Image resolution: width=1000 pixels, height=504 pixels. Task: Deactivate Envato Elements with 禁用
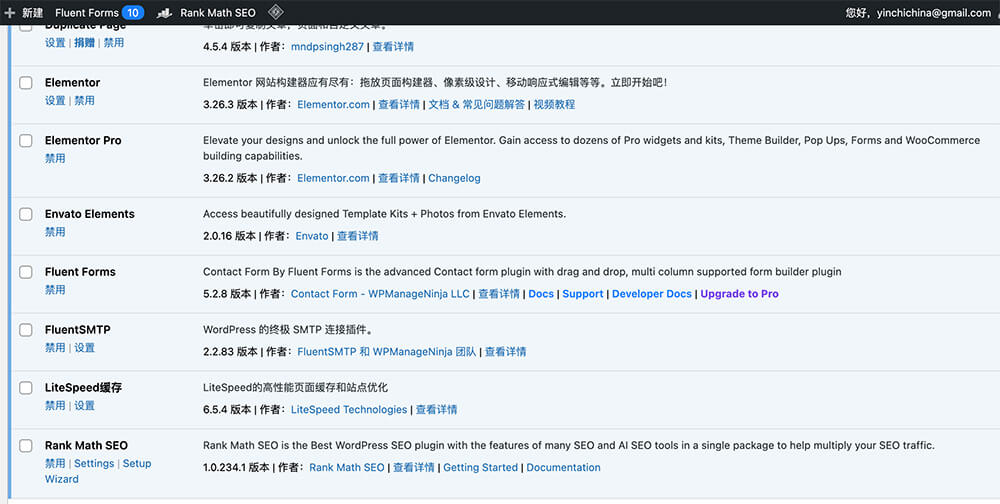coord(55,232)
